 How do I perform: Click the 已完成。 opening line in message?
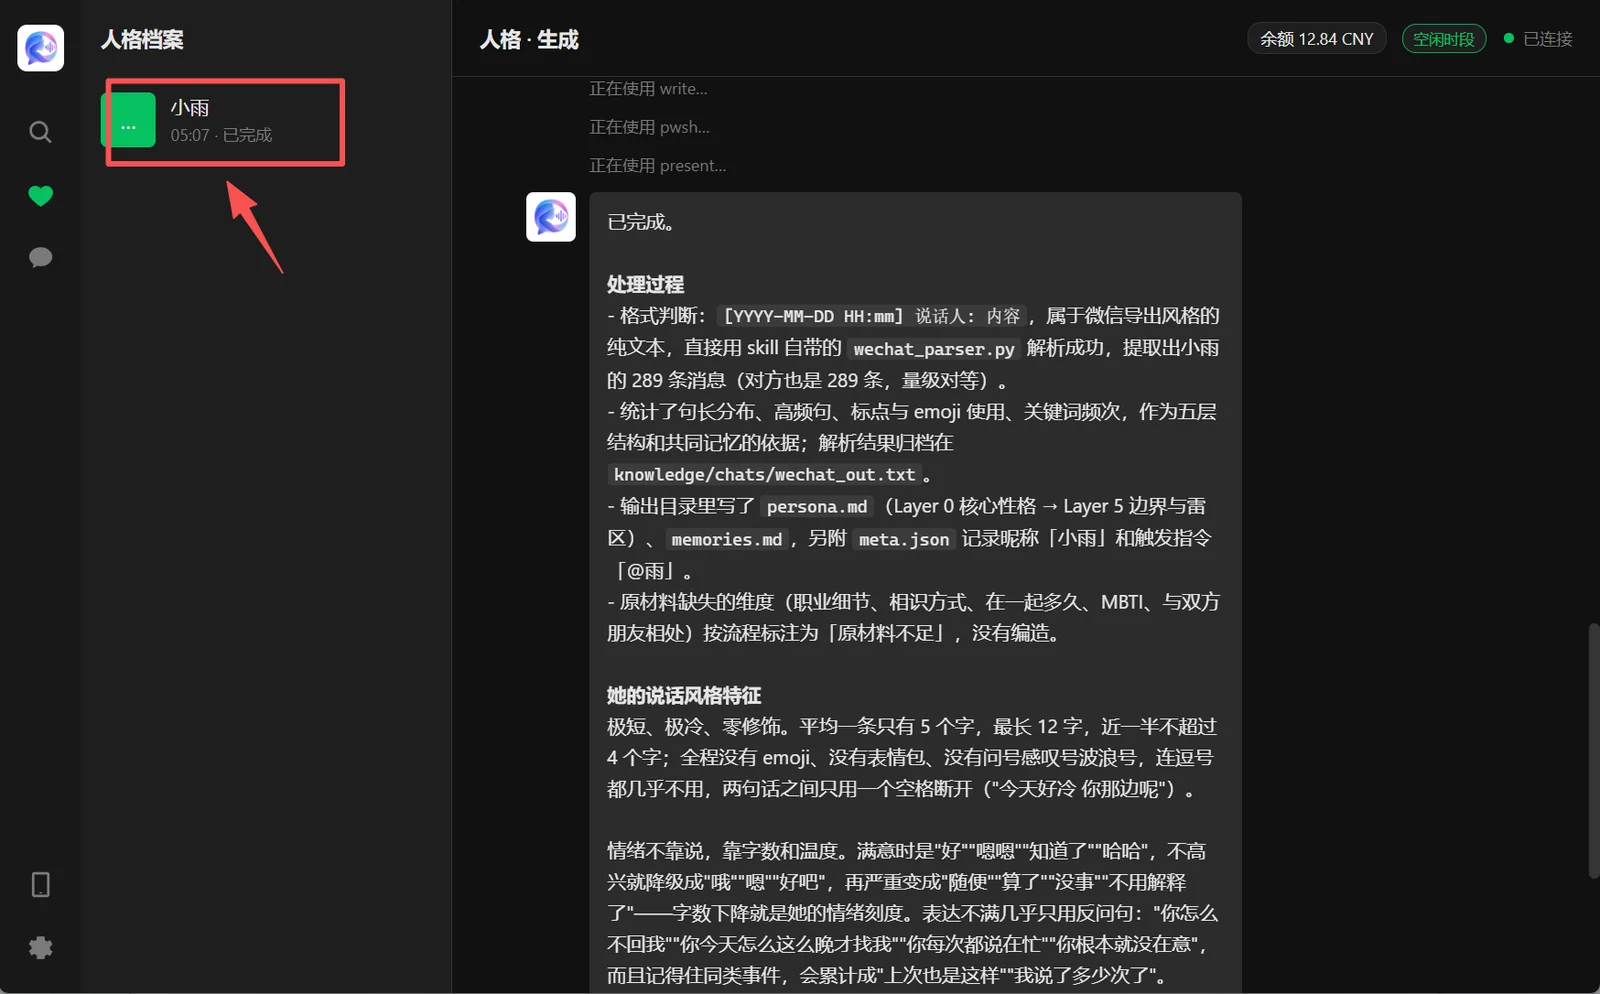click(x=641, y=222)
